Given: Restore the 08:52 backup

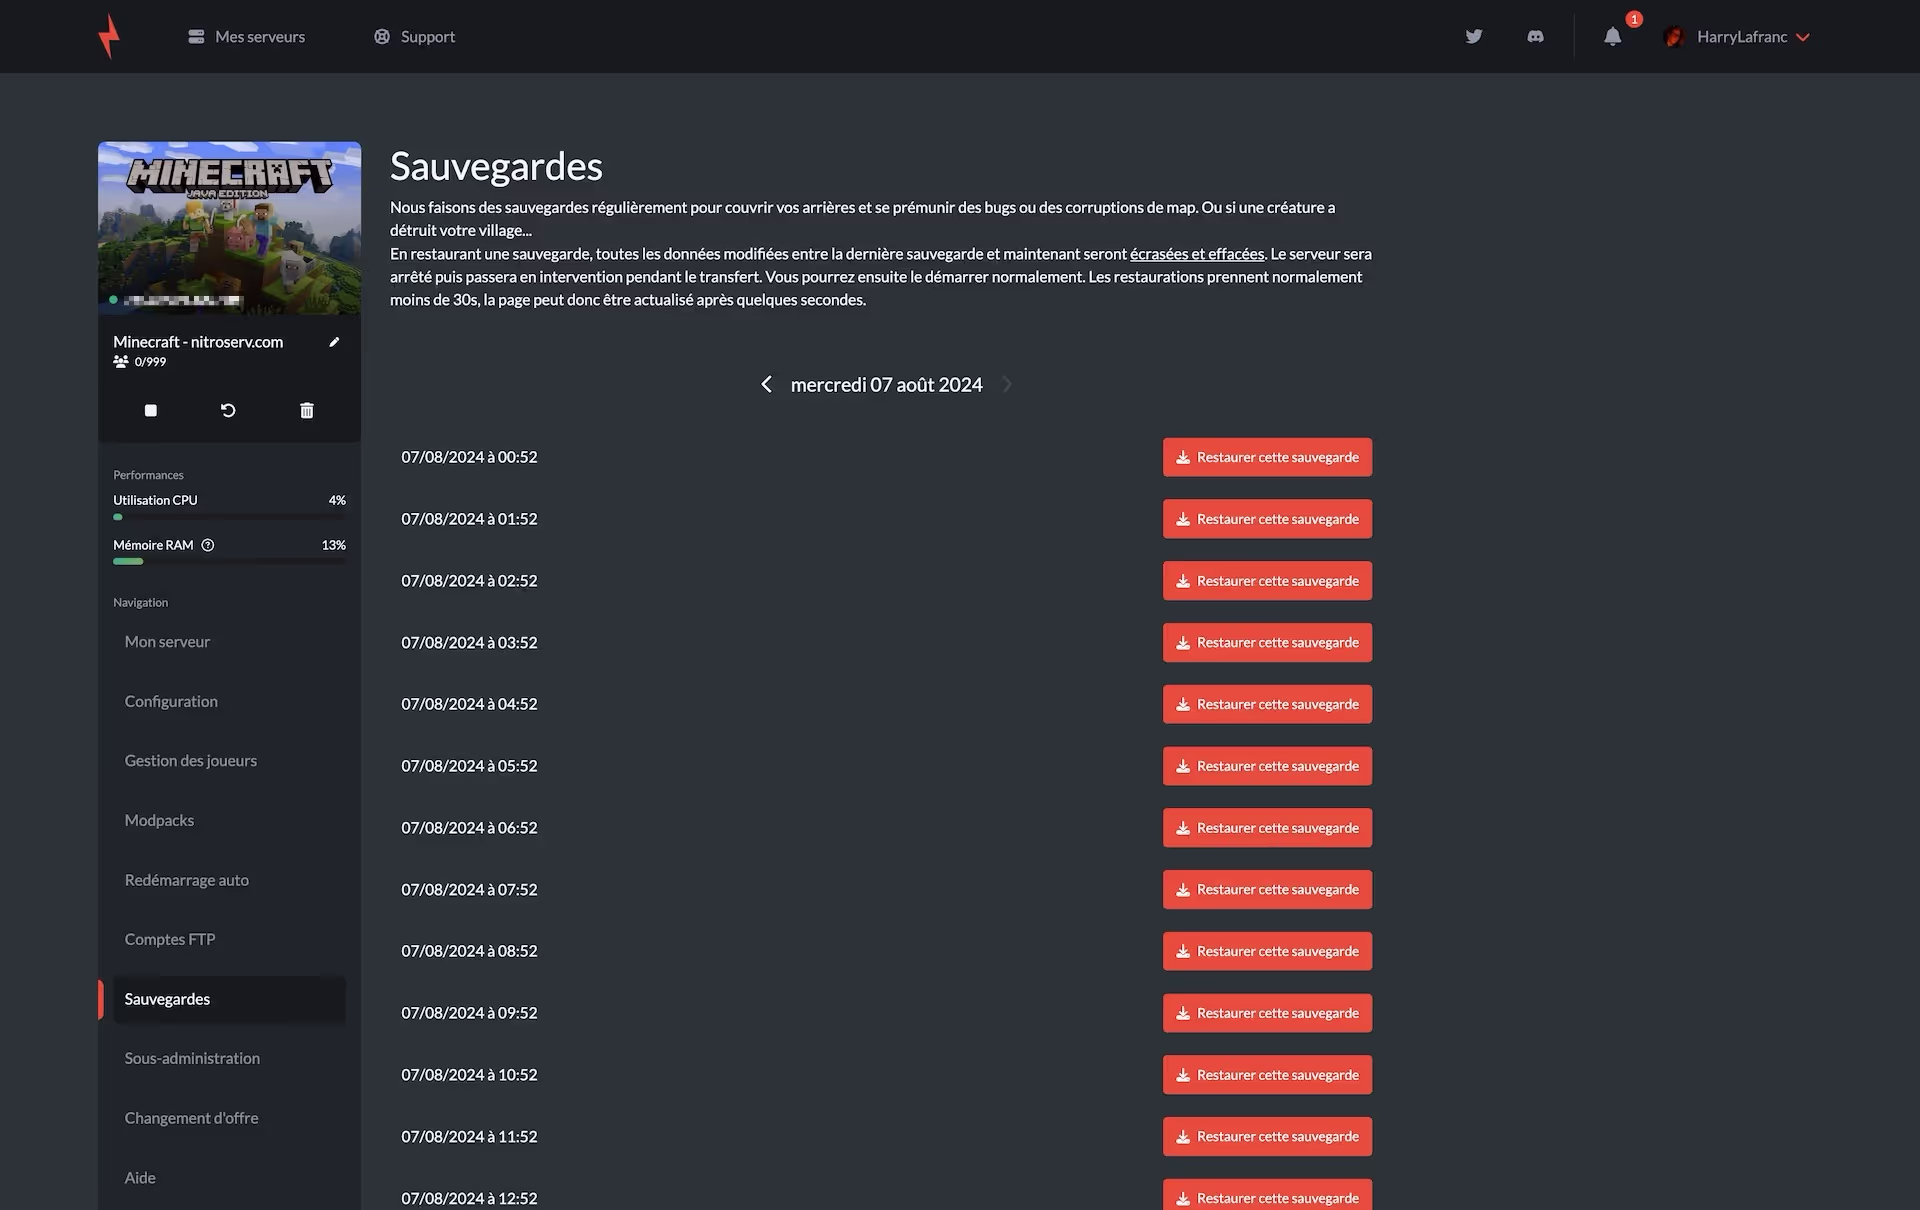Looking at the screenshot, I should click(x=1267, y=951).
